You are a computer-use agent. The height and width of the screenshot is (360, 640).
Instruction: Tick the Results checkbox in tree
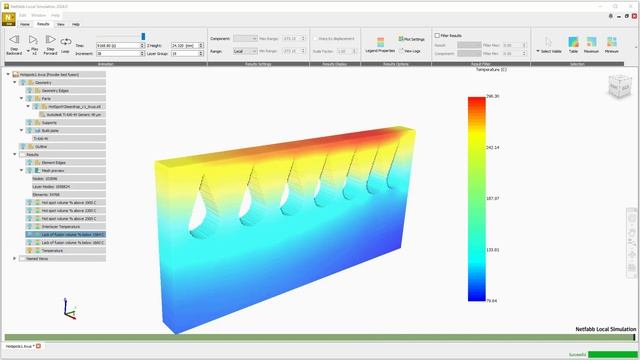pyautogui.click(x=23, y=155)
